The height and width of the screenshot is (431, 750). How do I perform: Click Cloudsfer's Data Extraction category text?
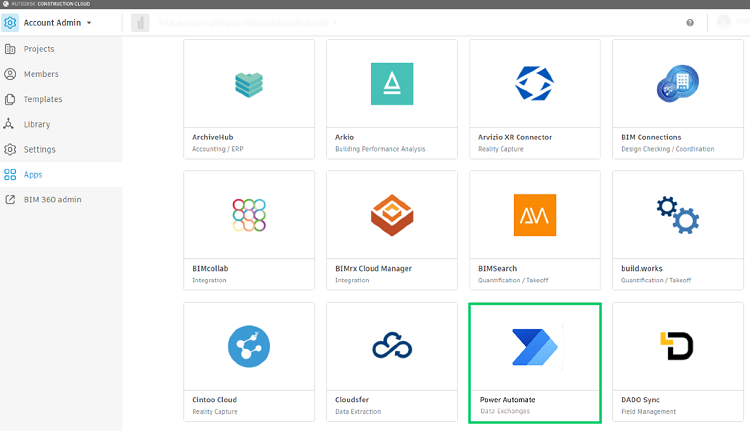pyautogui.click(x=358, y=411)
